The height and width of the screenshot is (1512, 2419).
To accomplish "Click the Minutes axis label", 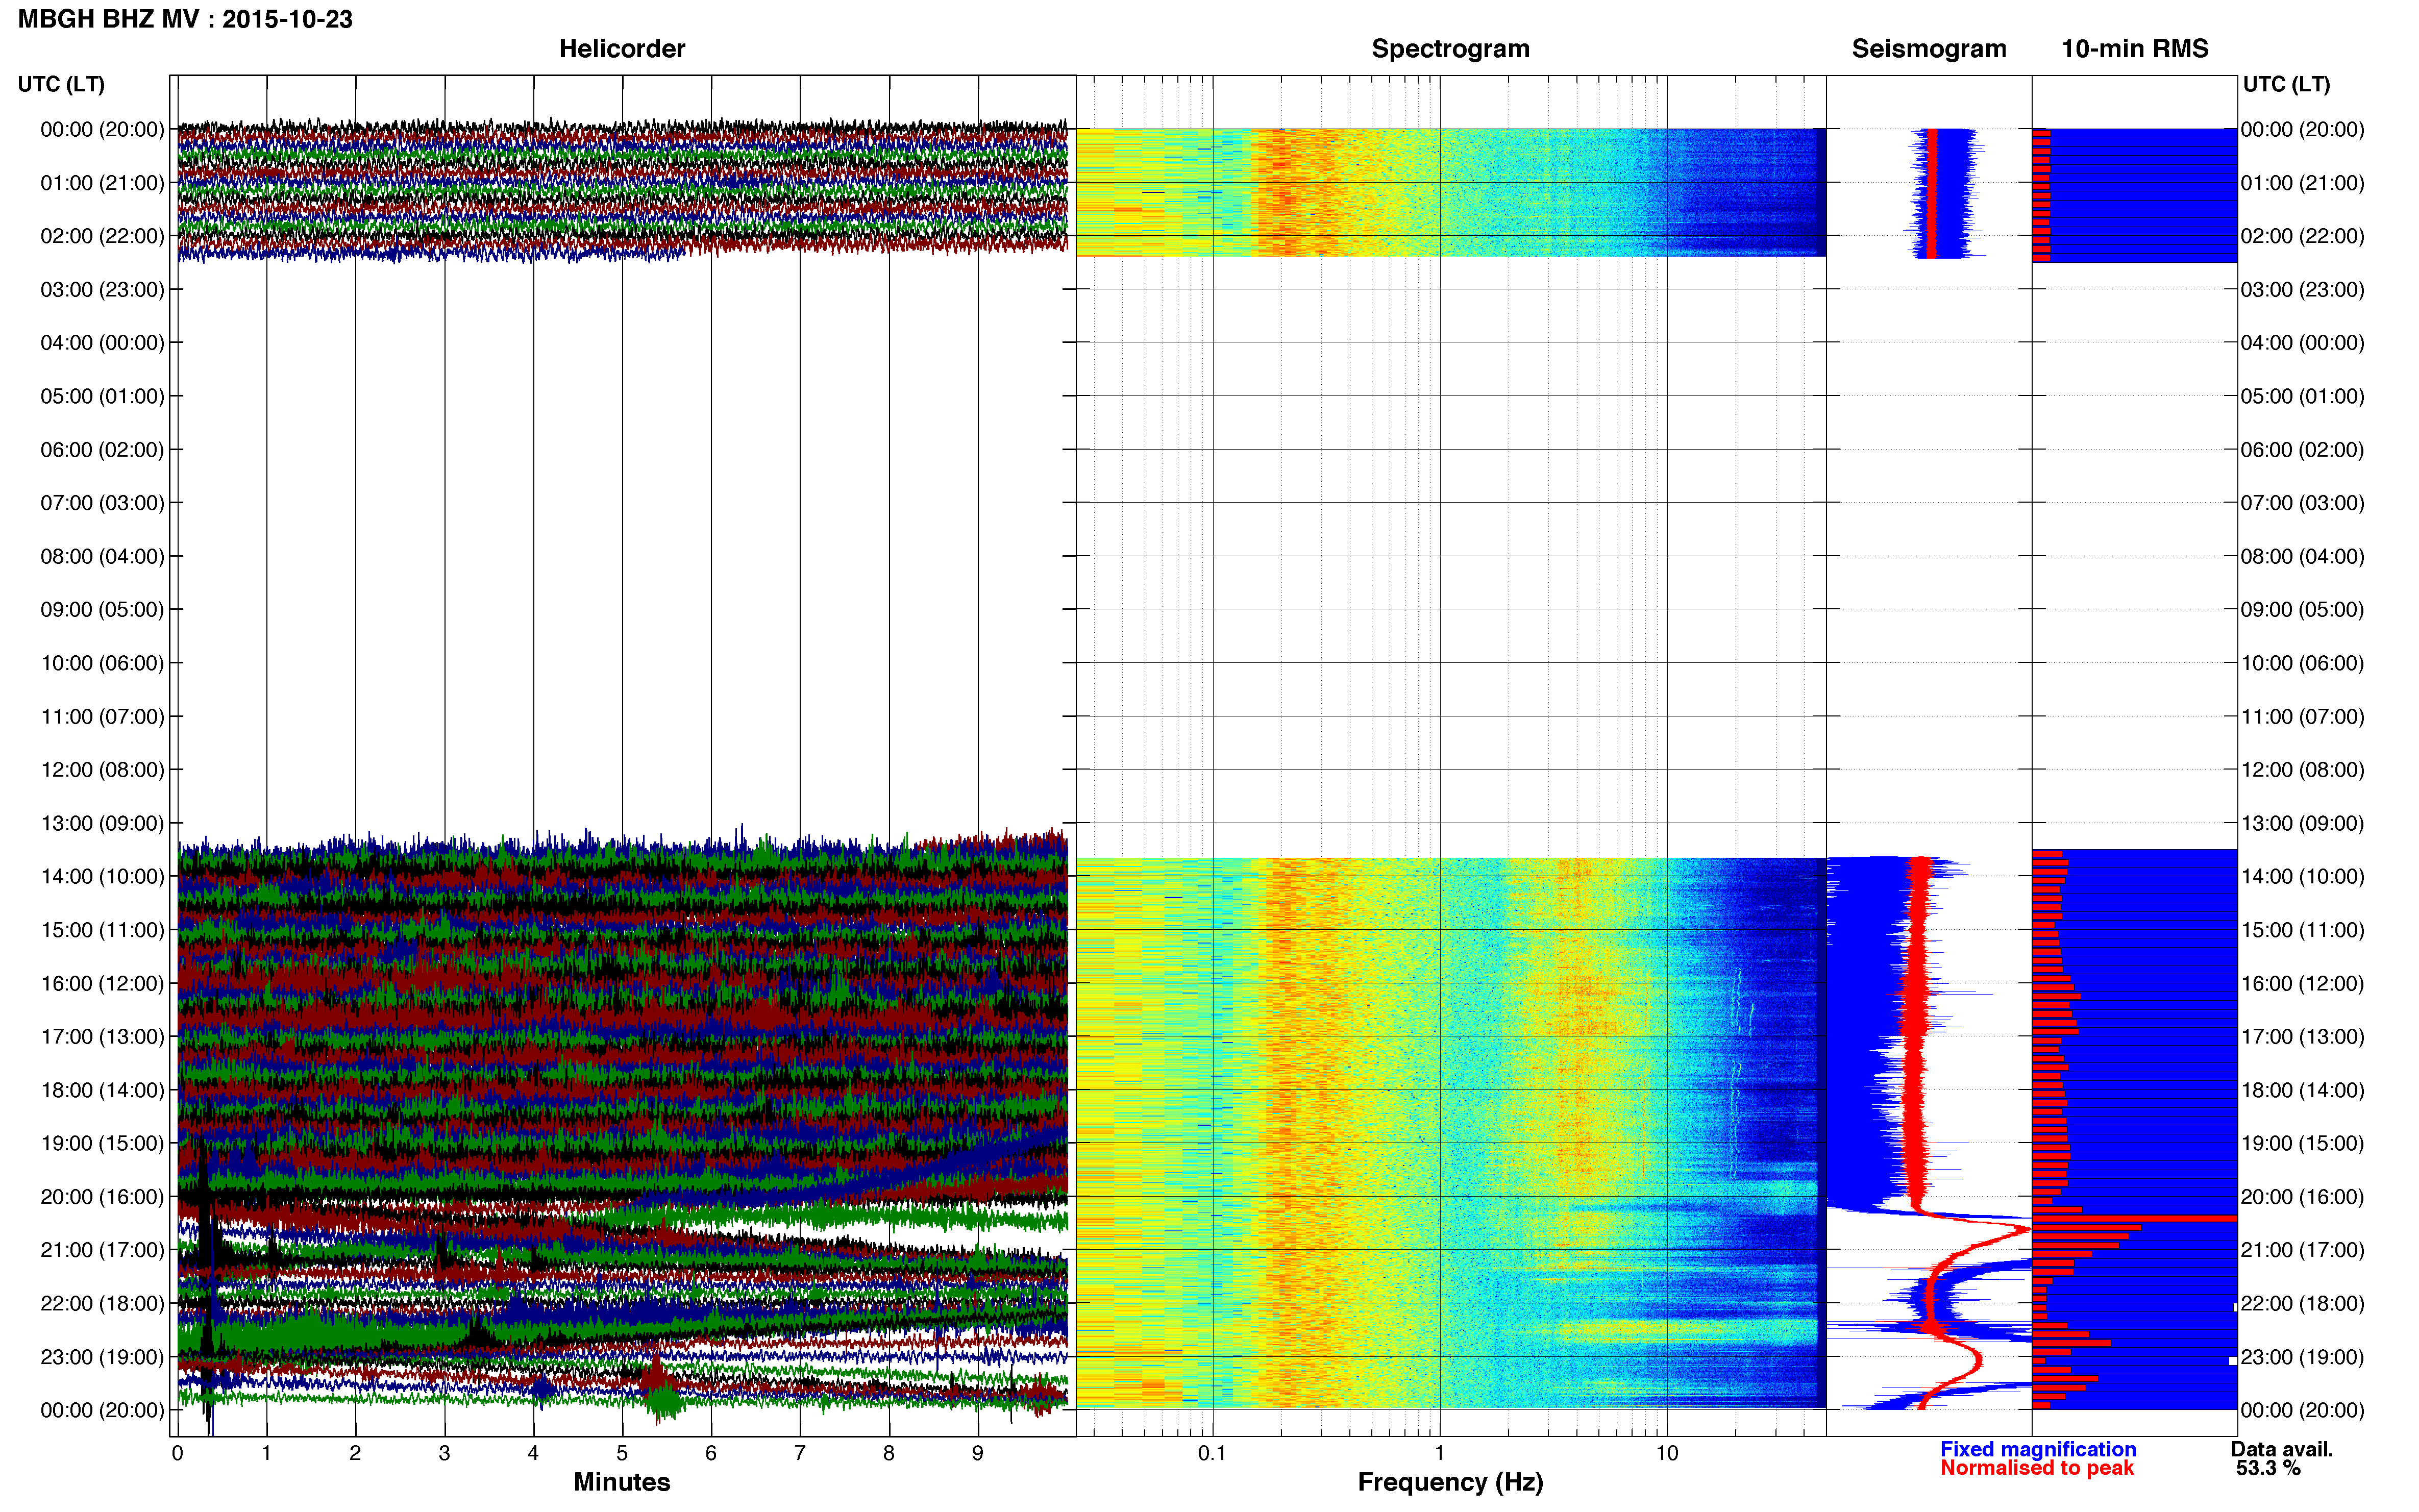I will [x=621, y=1481].
